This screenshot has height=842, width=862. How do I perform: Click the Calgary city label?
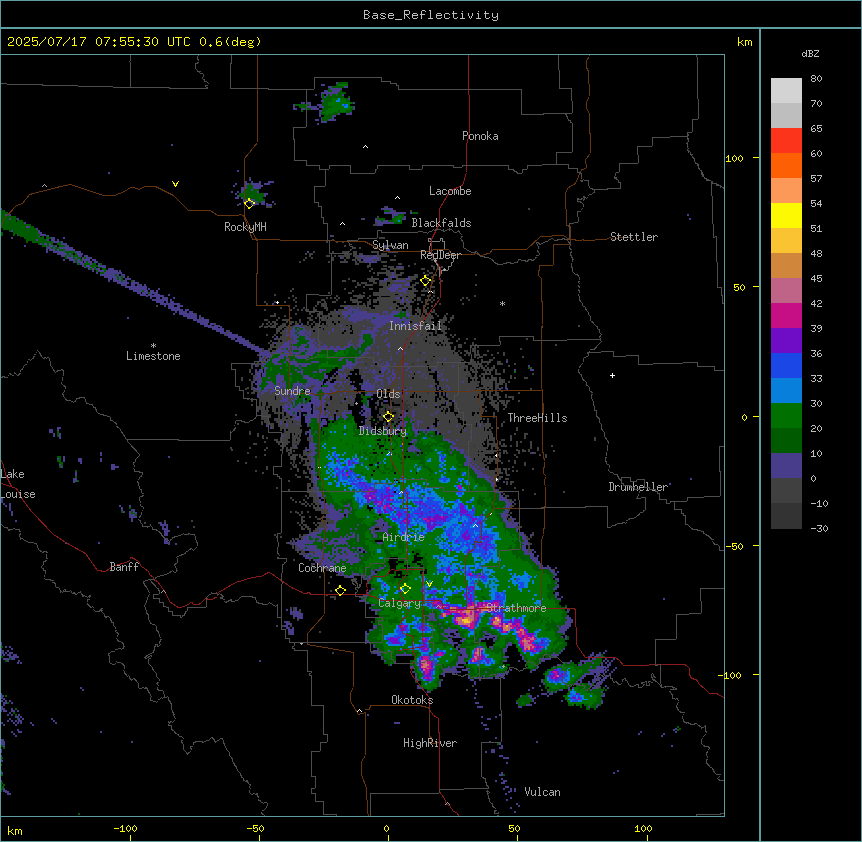tap(399, 603)
